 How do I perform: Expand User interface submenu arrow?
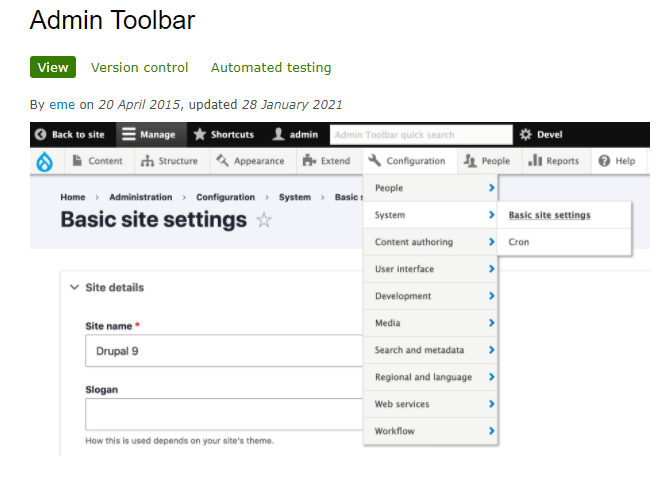coord(491,269)
